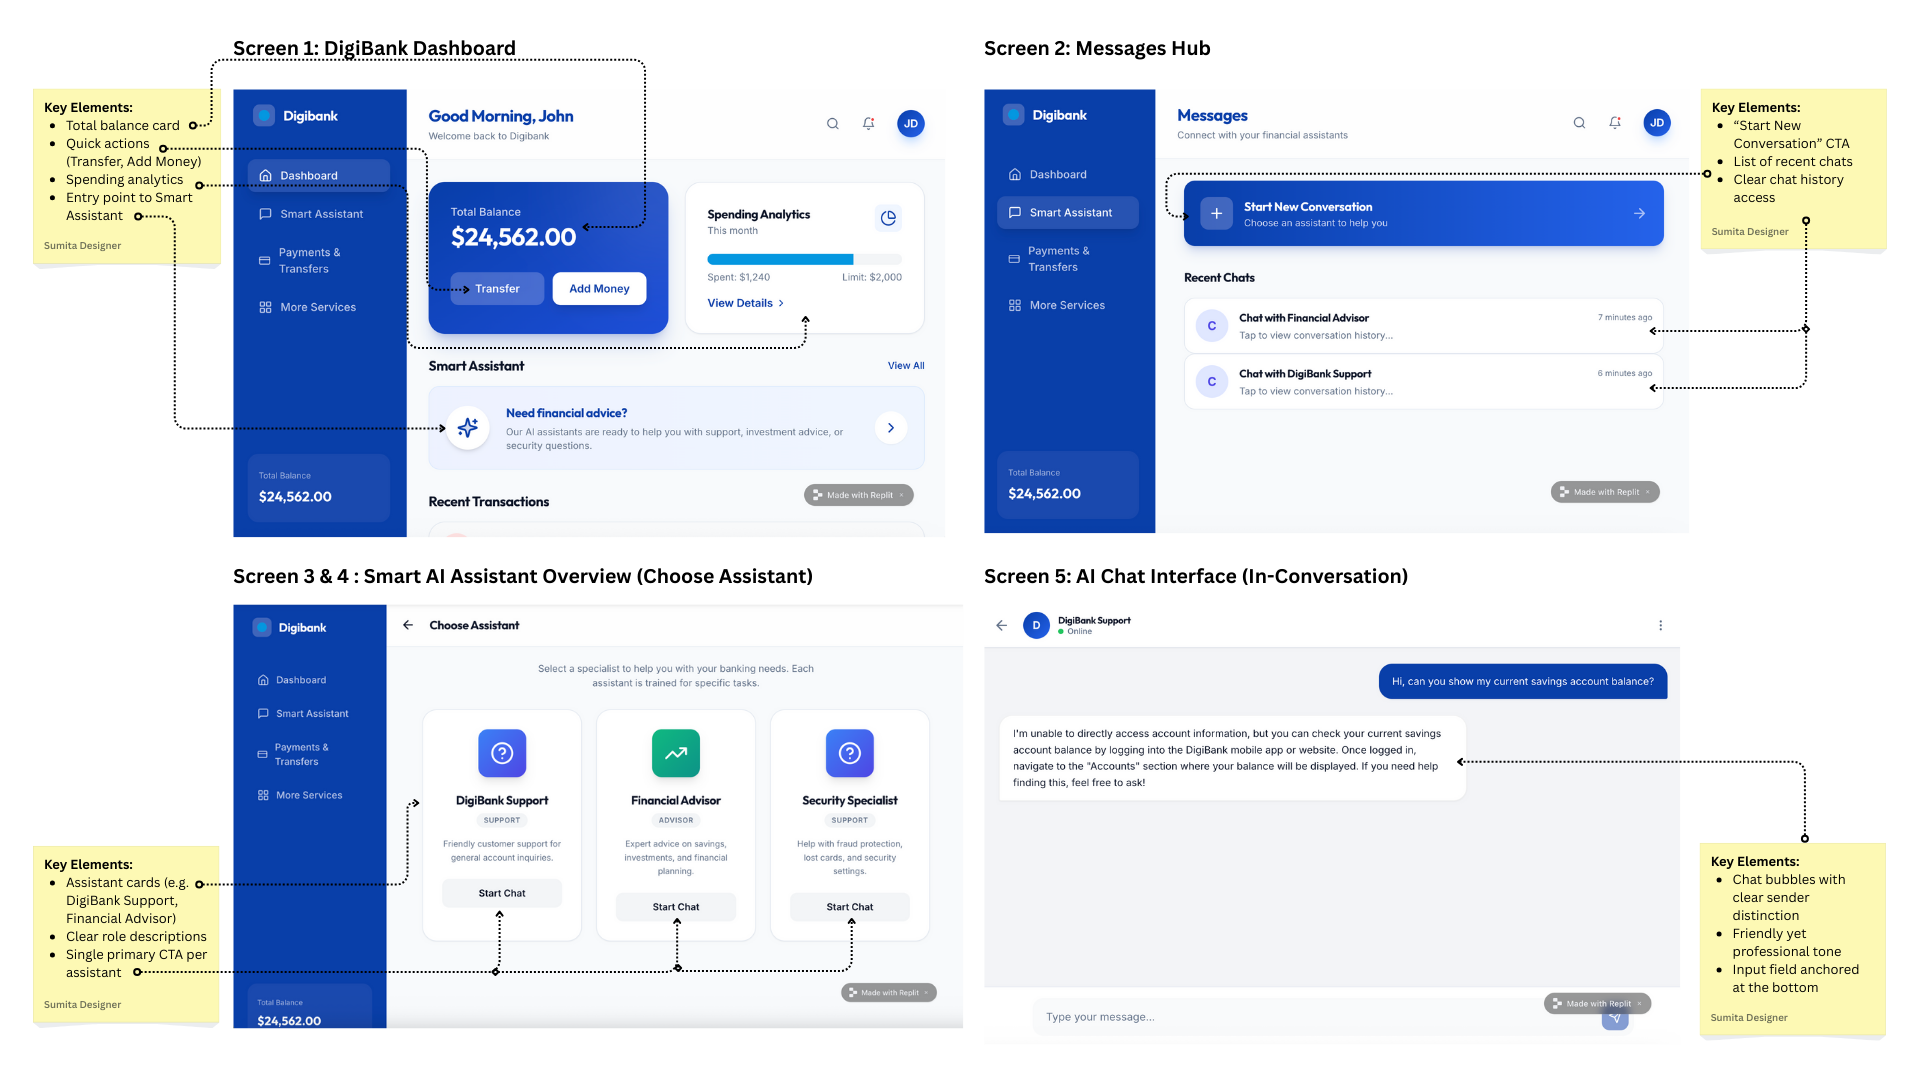Click the JD avatar on Dashboard screen
Screen dimensions: 1920x1080
(x=910, y=124)
